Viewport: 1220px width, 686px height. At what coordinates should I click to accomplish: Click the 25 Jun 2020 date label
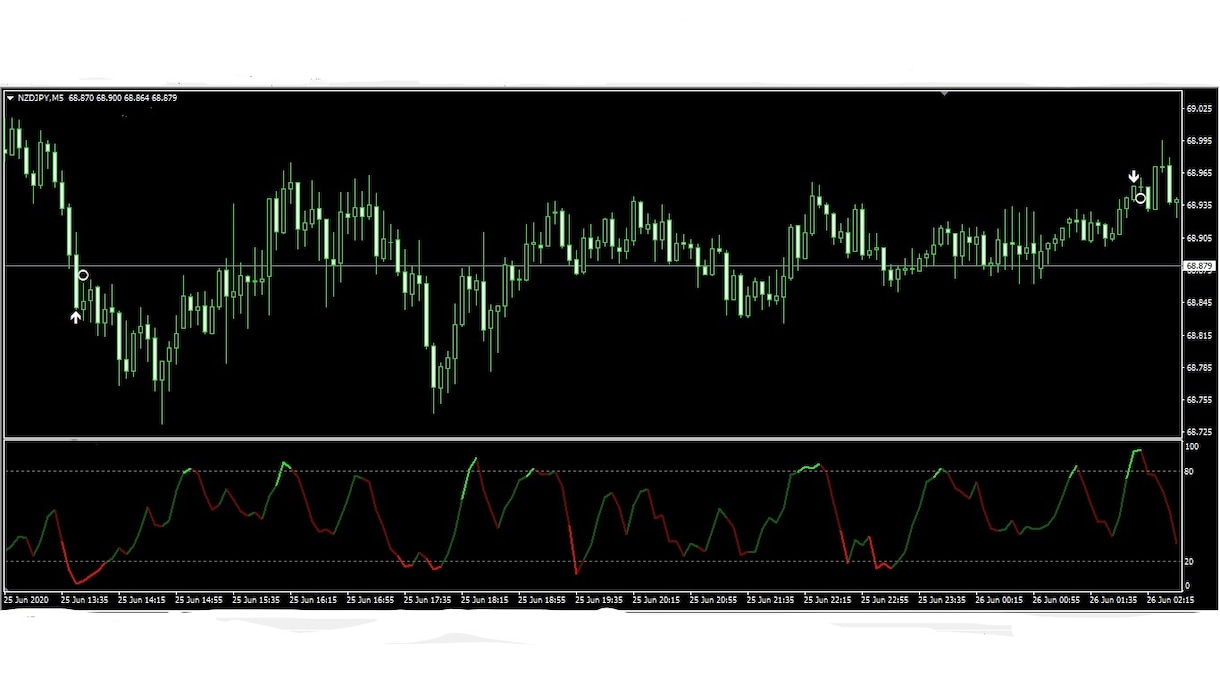(x=26, y=600)
